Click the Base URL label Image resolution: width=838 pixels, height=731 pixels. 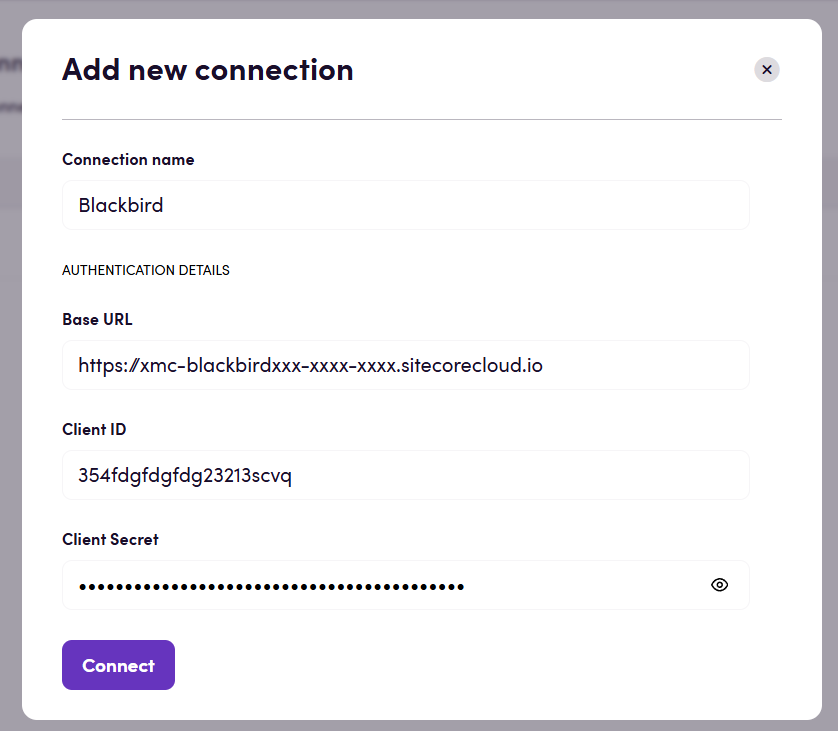(97, 320)
